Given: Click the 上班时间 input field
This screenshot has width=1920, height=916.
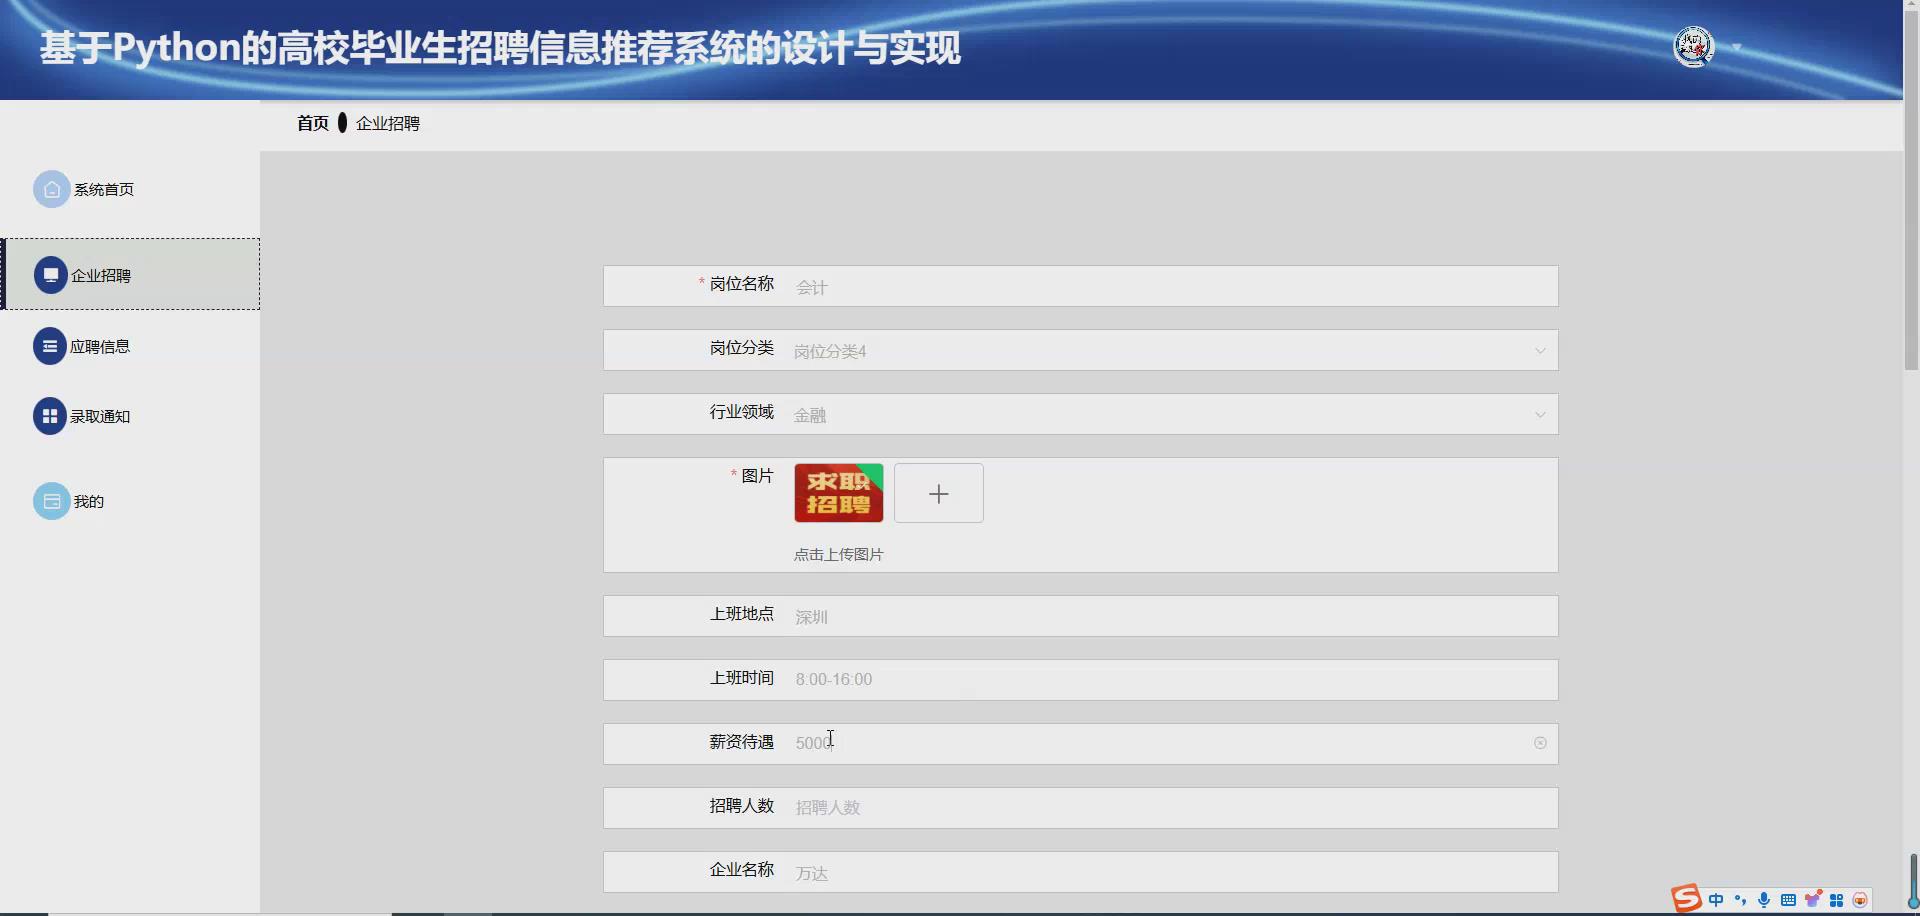Looking at the screenshot, I should point(1170,680).
